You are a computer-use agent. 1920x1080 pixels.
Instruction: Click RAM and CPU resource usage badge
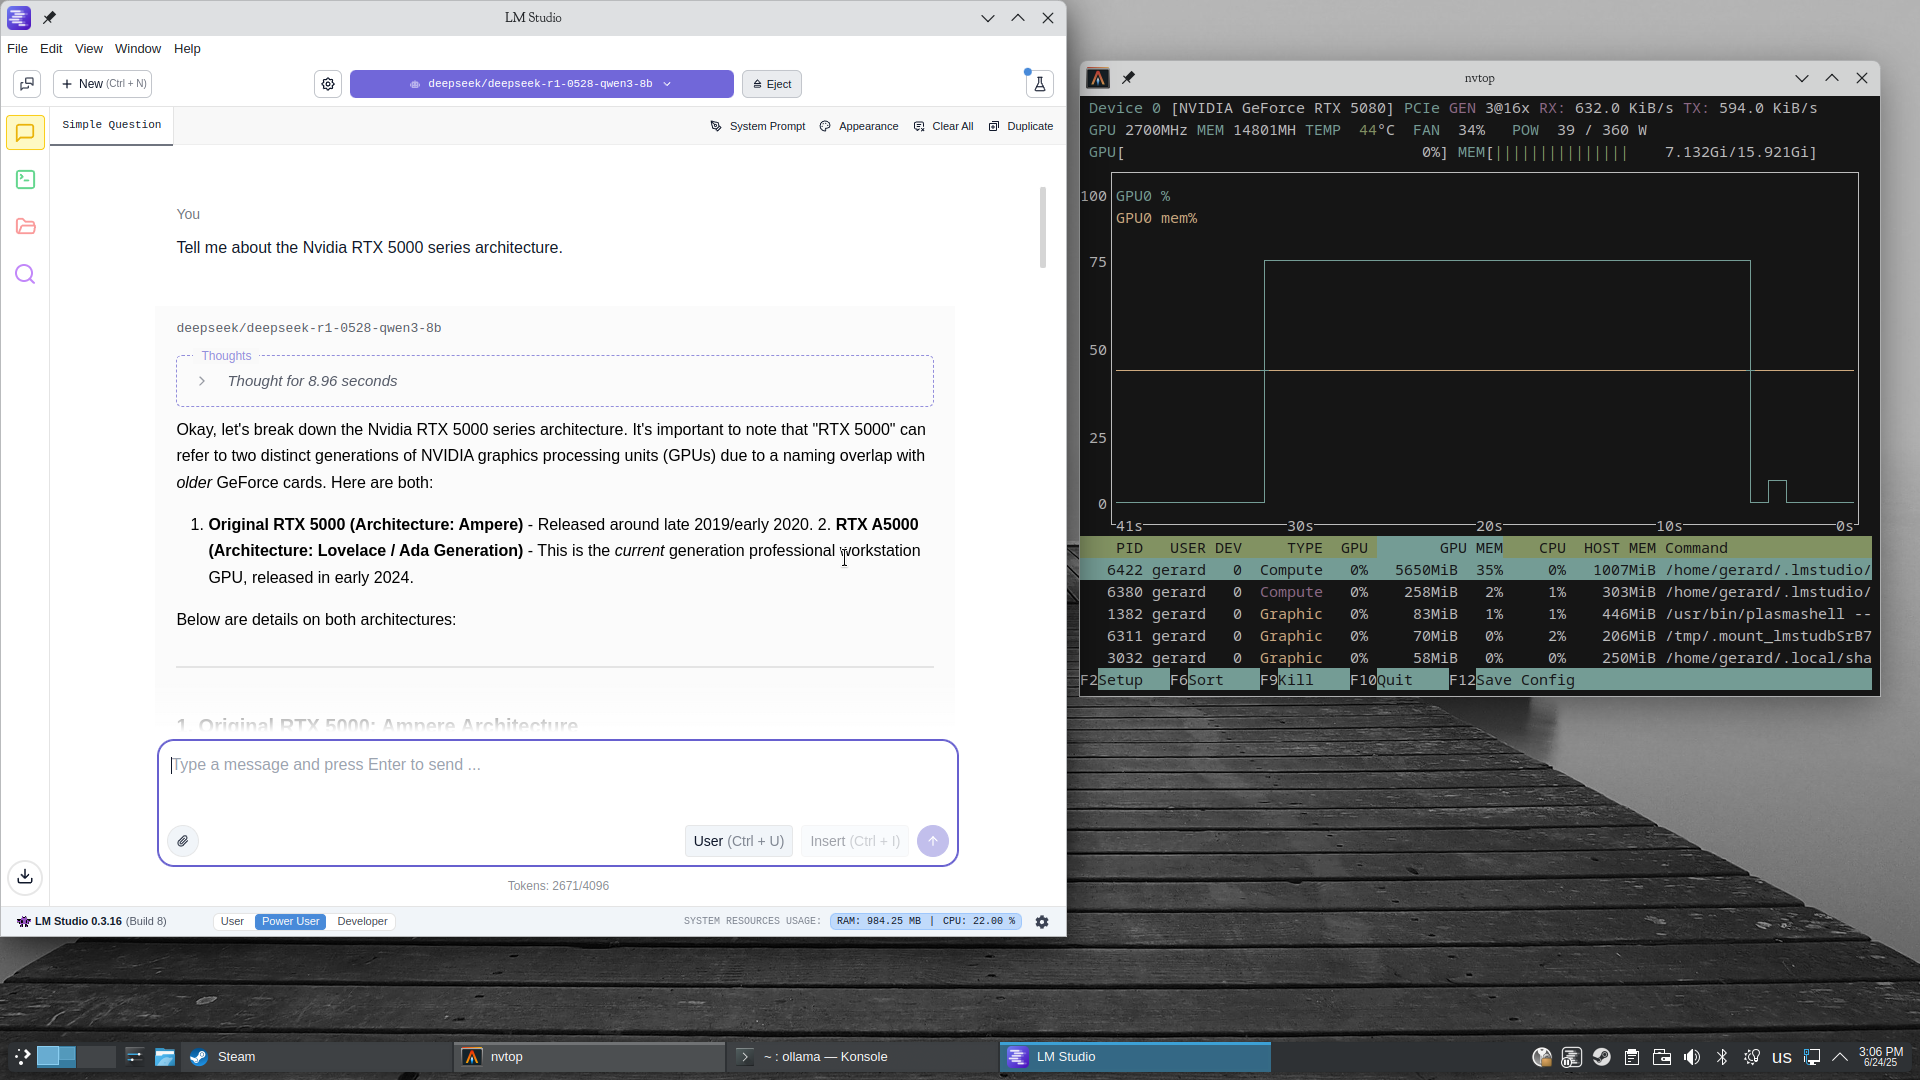point(926,922)
